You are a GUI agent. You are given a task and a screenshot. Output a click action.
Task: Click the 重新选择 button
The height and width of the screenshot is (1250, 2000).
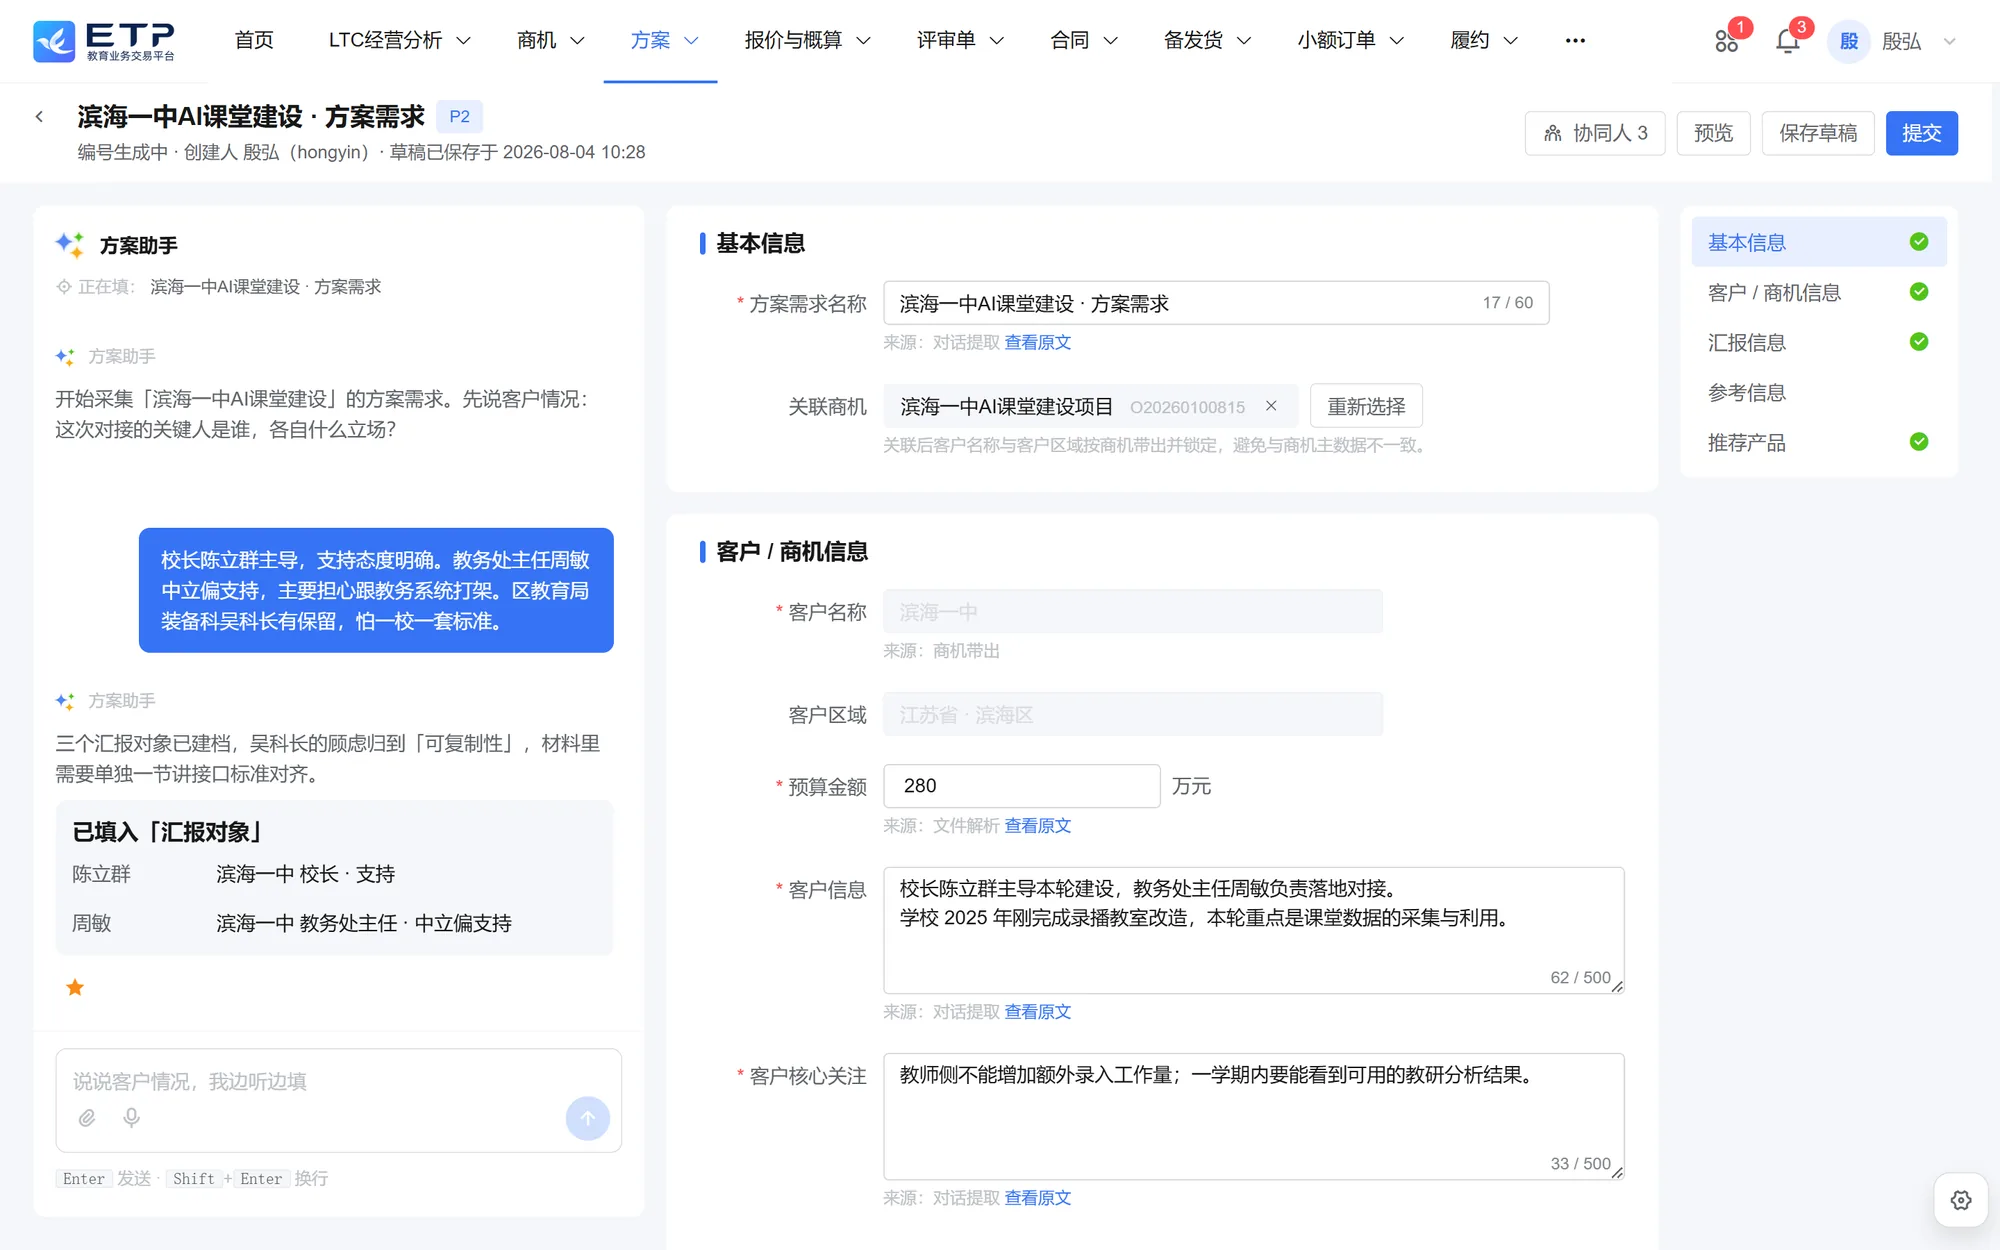pos(1366,406)
